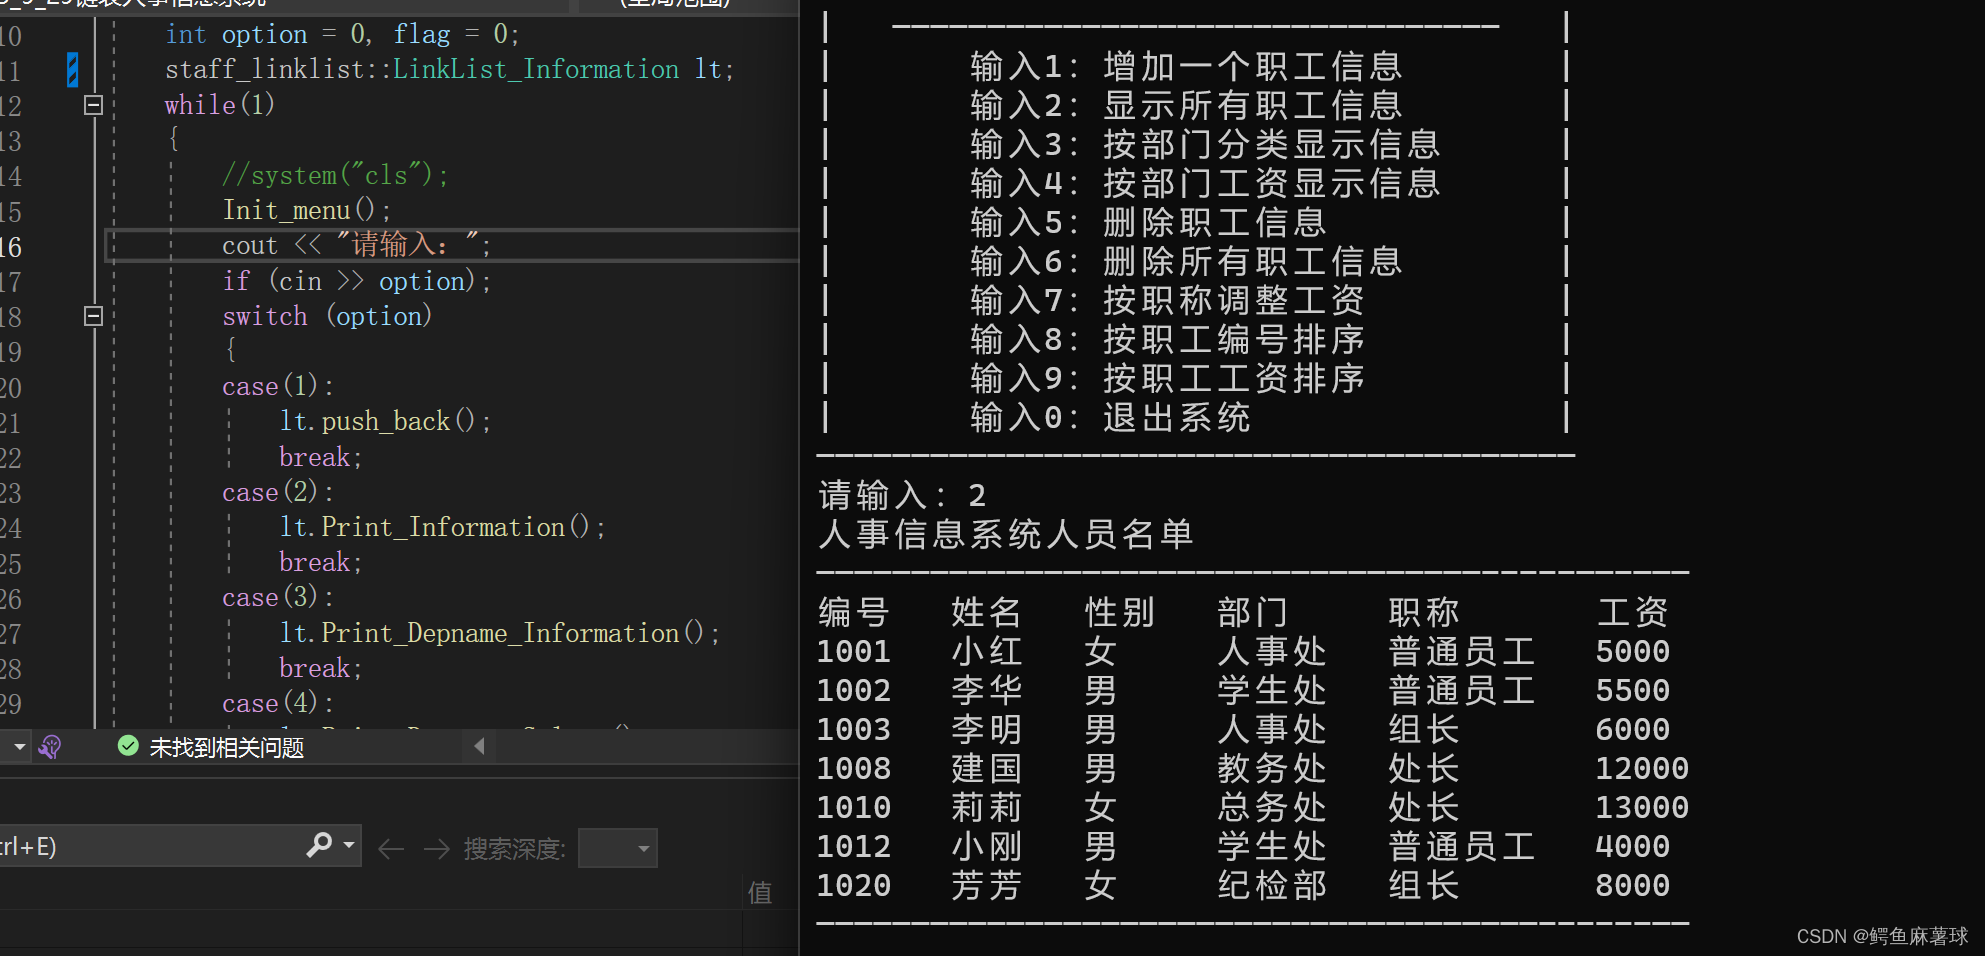The image size is (1985, 956).
Task: Click console menu line 输入2: 显示所有职工信息
Action: (x=1186, y=106)
